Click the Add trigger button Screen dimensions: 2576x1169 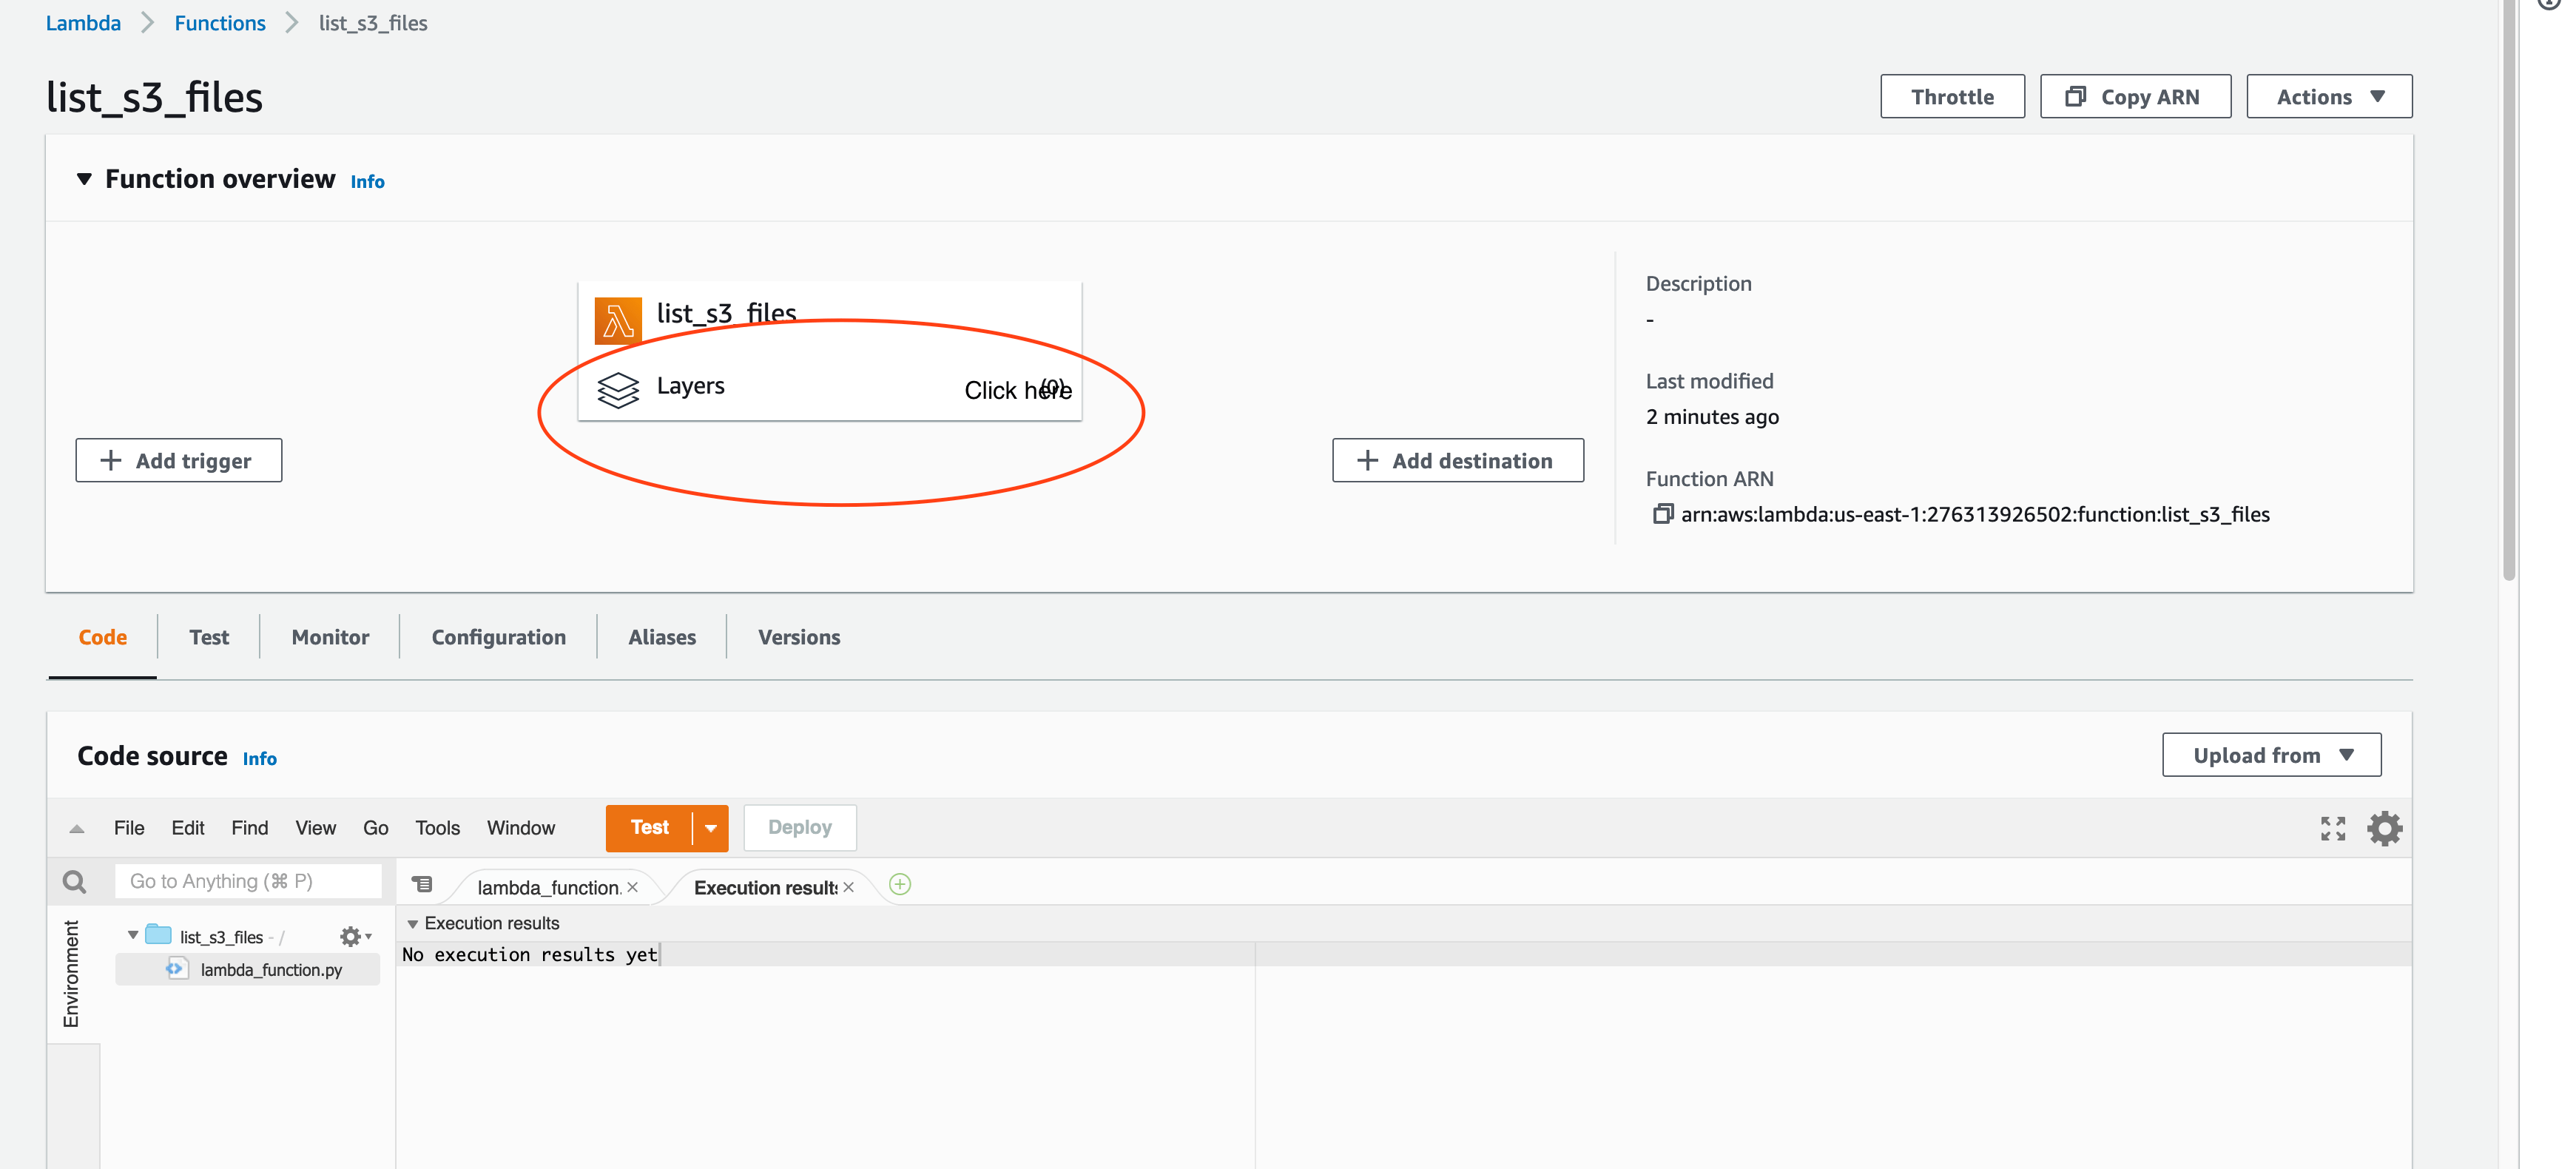[178, 460]
